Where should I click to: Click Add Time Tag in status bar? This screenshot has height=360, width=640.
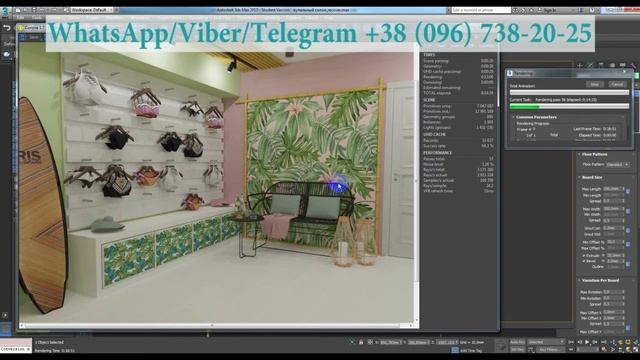(x=471, y=350)
